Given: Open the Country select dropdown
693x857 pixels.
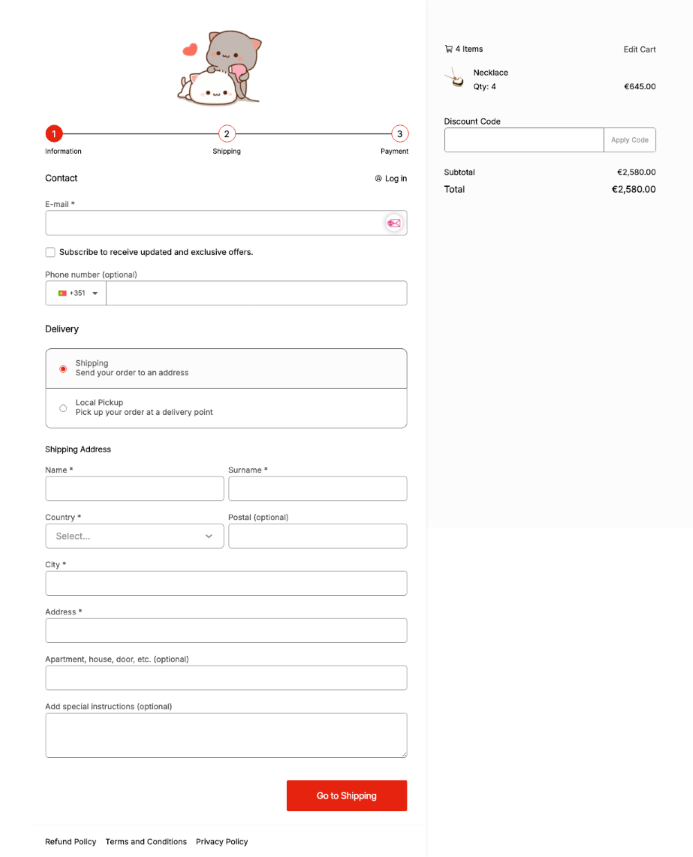Looking at the screenshot, I should 134,536.
